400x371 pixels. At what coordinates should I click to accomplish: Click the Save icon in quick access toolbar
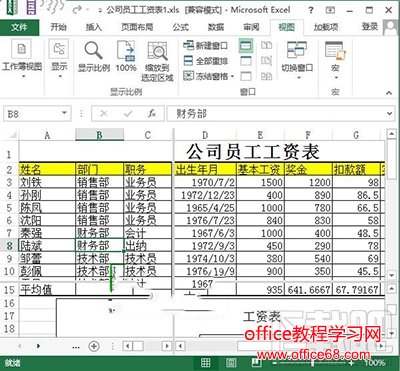point(32,7)
